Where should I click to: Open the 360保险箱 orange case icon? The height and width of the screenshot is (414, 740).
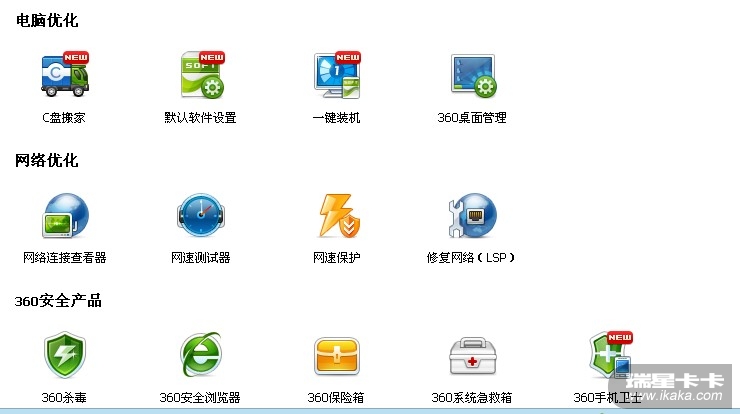pos(336,356)
